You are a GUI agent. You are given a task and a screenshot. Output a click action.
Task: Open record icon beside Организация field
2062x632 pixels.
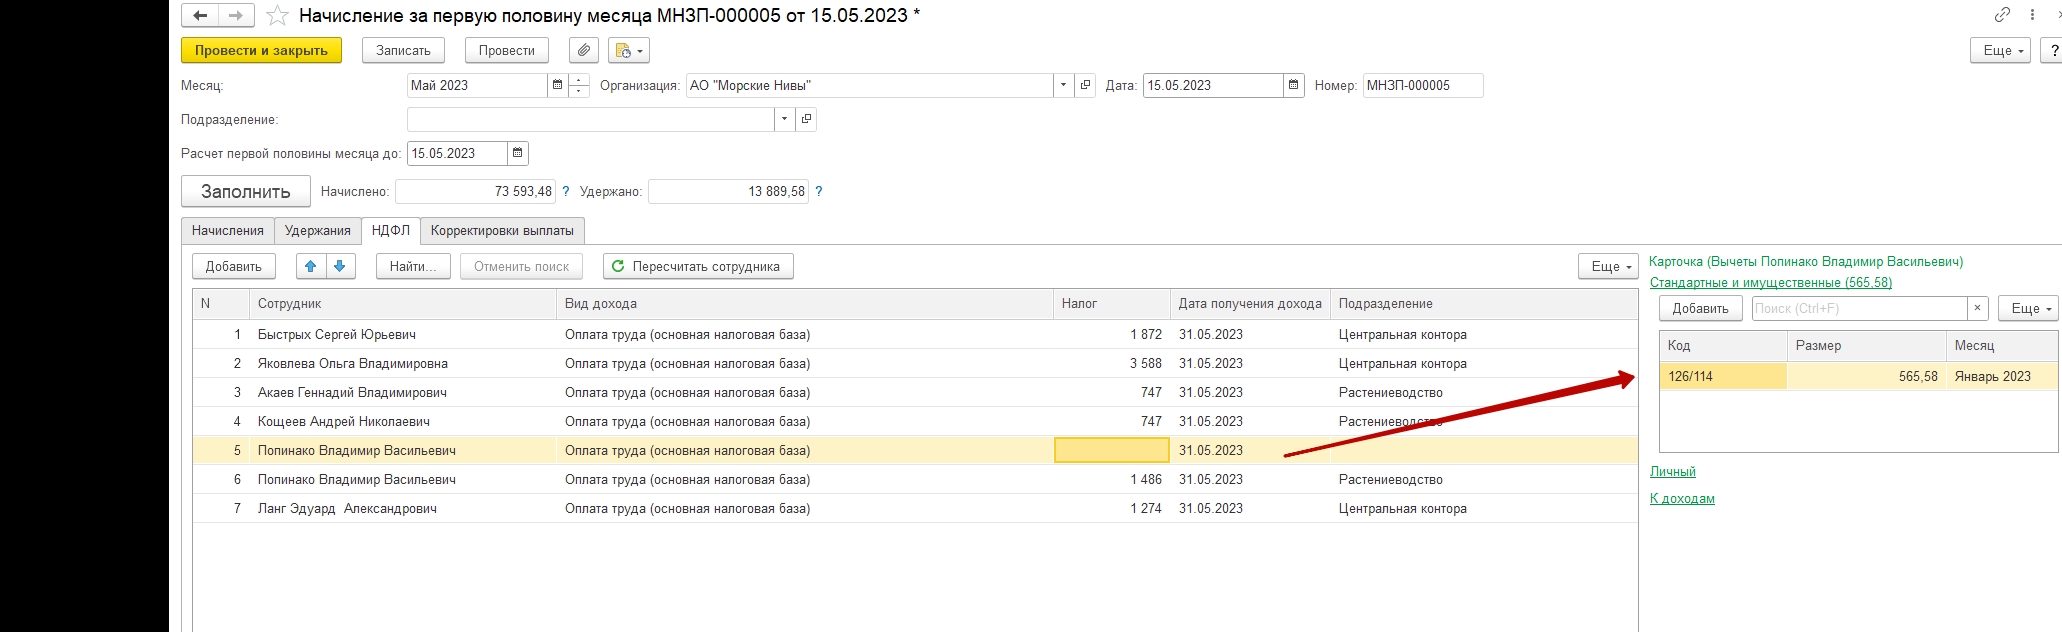pos(1085,86)
